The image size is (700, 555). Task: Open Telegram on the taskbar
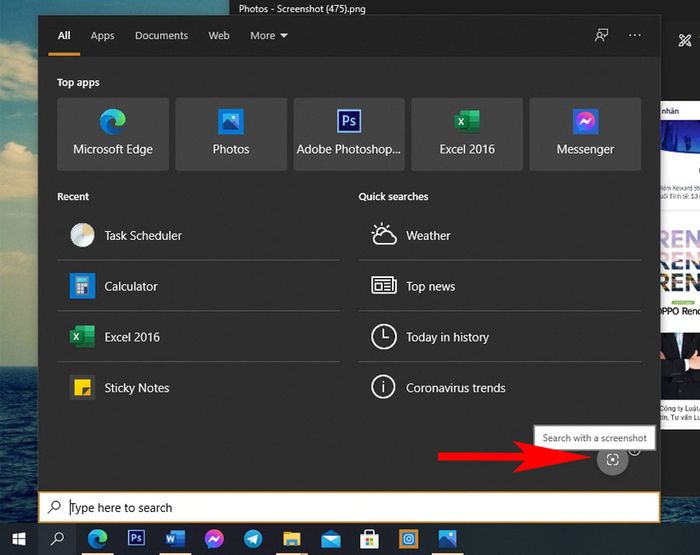pyautogui.click(x=253, y=539)
